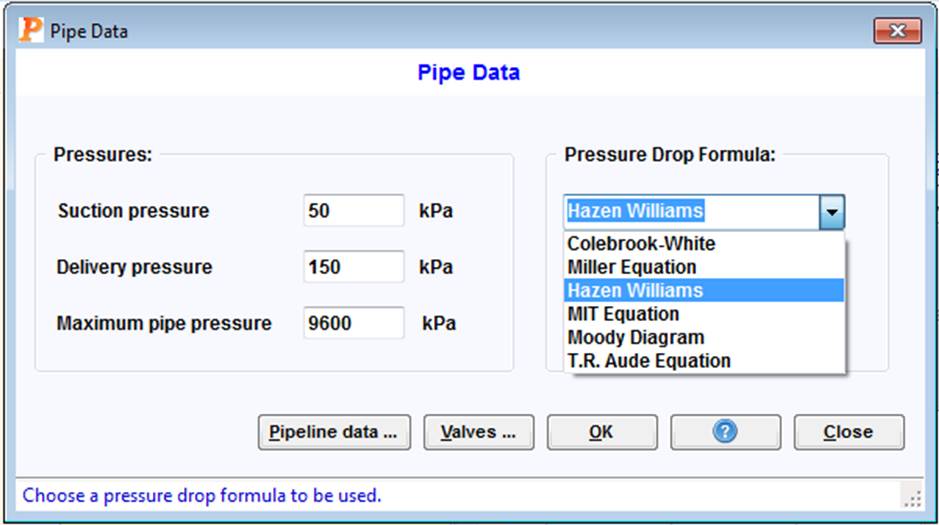Click the Maximum pipe pressure field 9600
This screenshot has width=939, height=525.
click(353, 323)
